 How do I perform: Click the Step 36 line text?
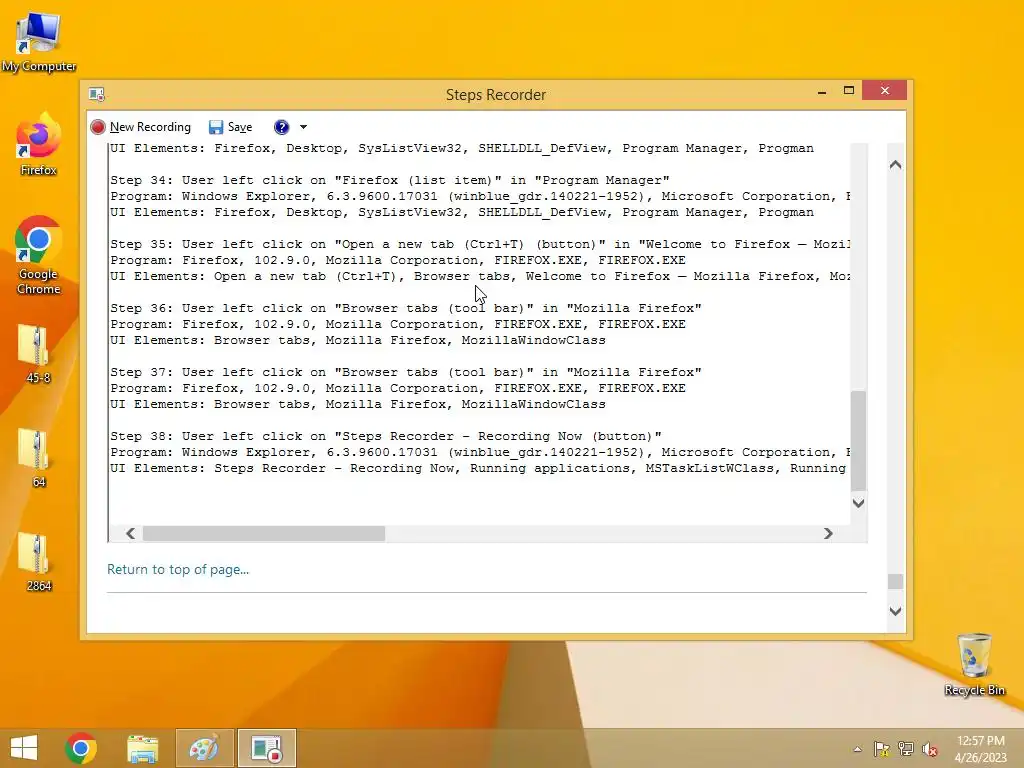tap(406, 308)
